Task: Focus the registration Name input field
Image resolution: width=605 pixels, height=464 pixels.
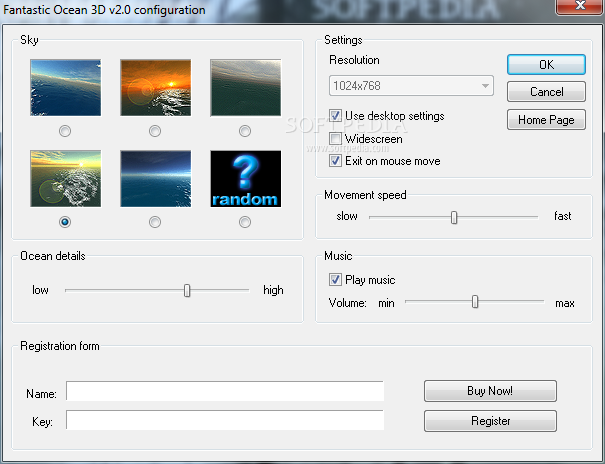Action: 225,391
